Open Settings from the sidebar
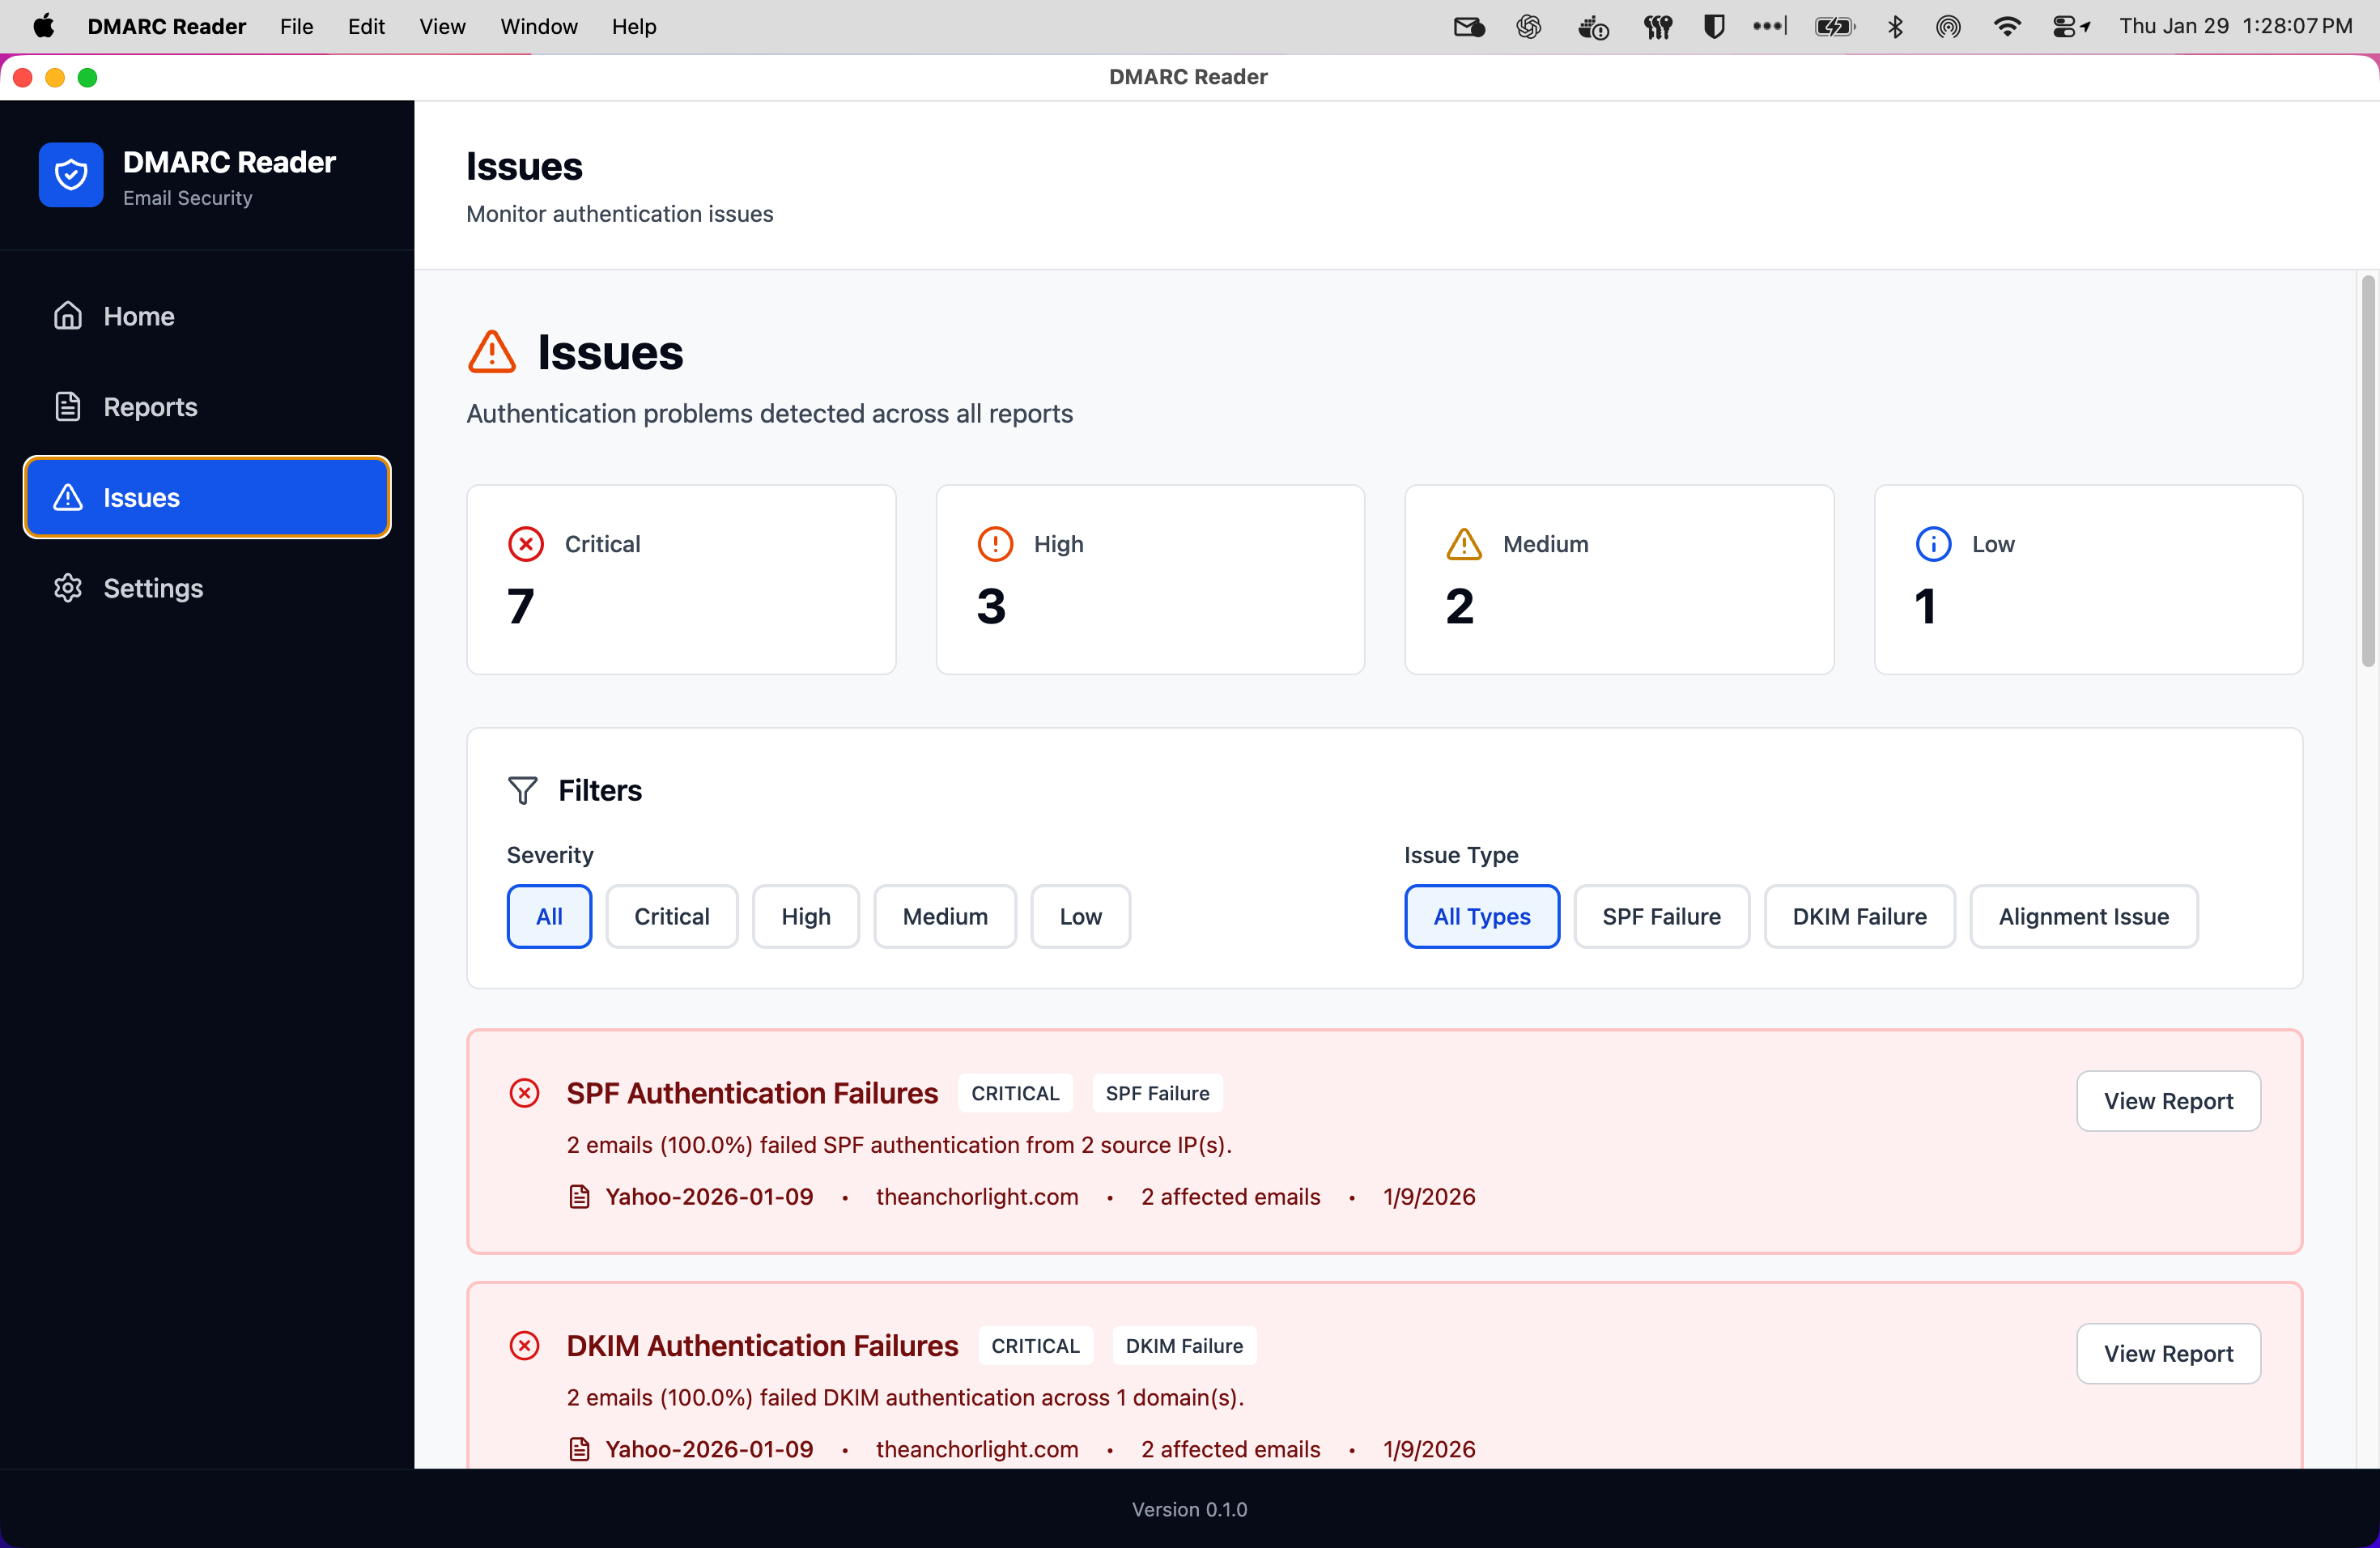The height and width of the screenshot is (1548, 2380). [152, 588]
